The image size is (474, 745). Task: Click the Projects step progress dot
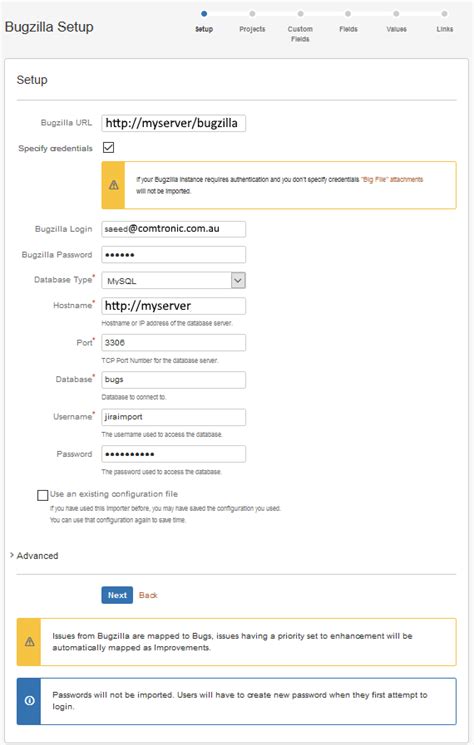(252, 14)
